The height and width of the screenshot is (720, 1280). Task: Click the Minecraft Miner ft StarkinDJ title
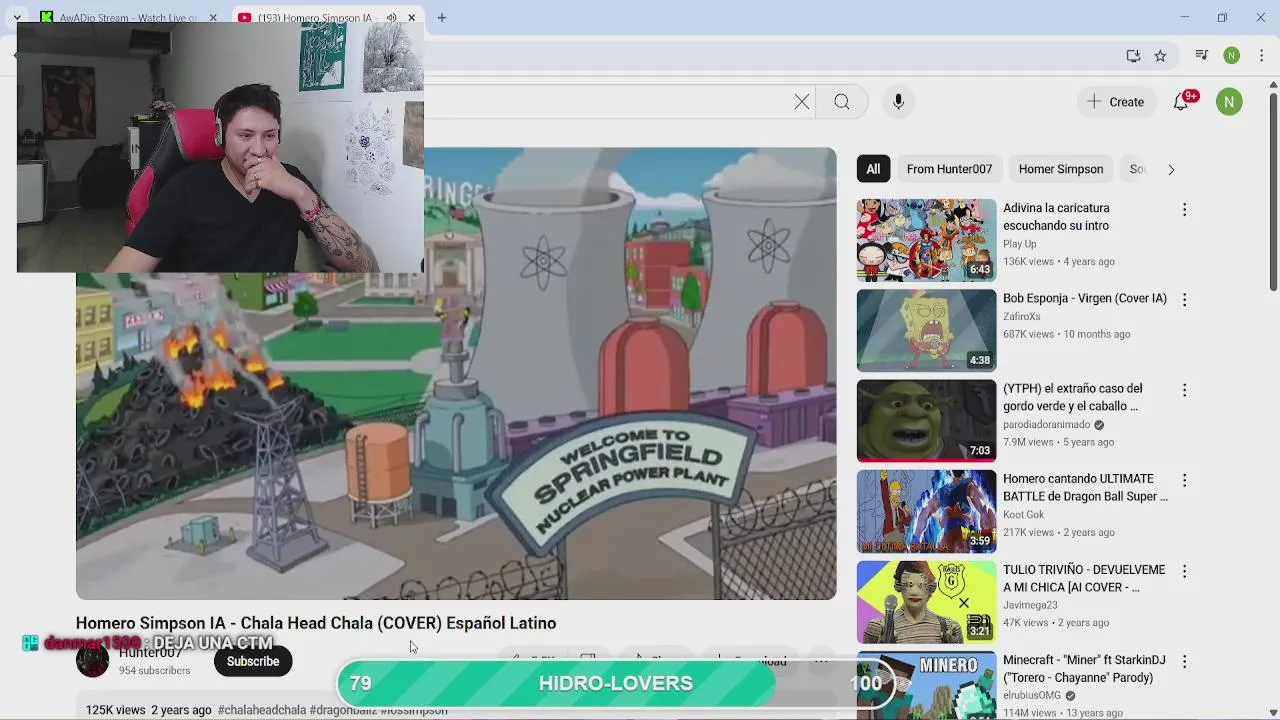coord(1084,669)
